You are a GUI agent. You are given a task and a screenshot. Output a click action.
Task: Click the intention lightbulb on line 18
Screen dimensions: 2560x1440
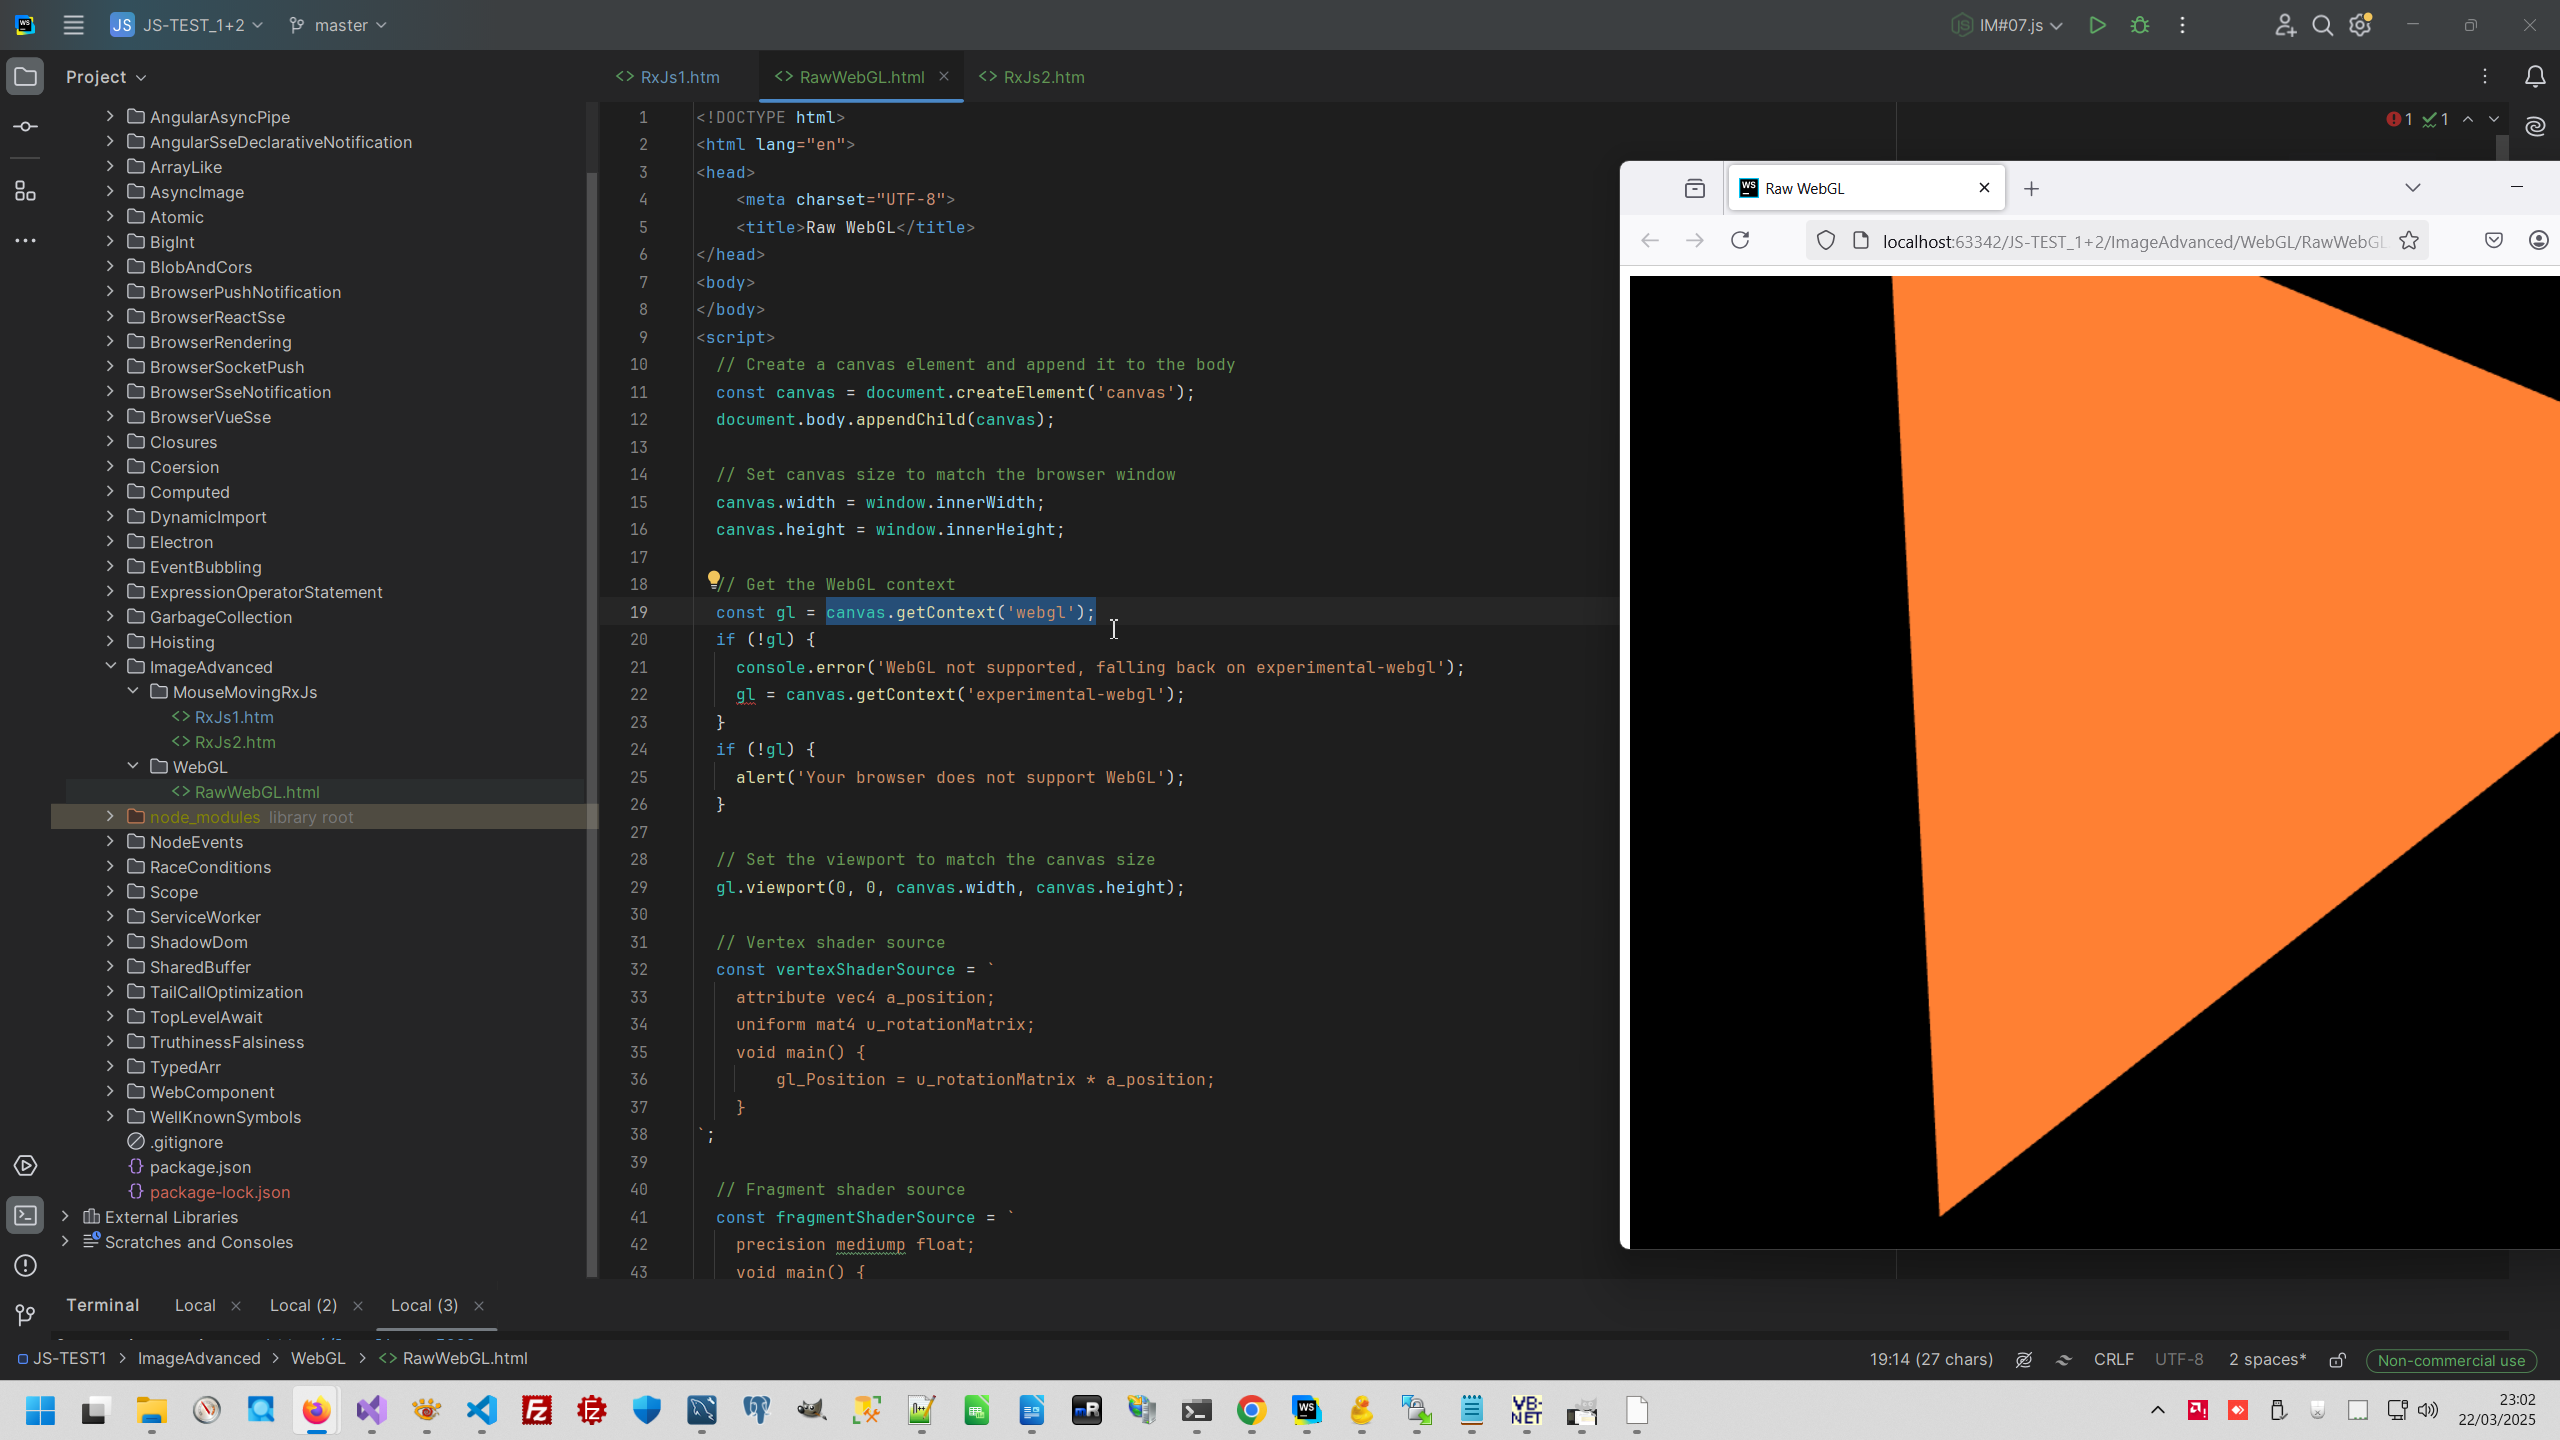tap(713, 579)
